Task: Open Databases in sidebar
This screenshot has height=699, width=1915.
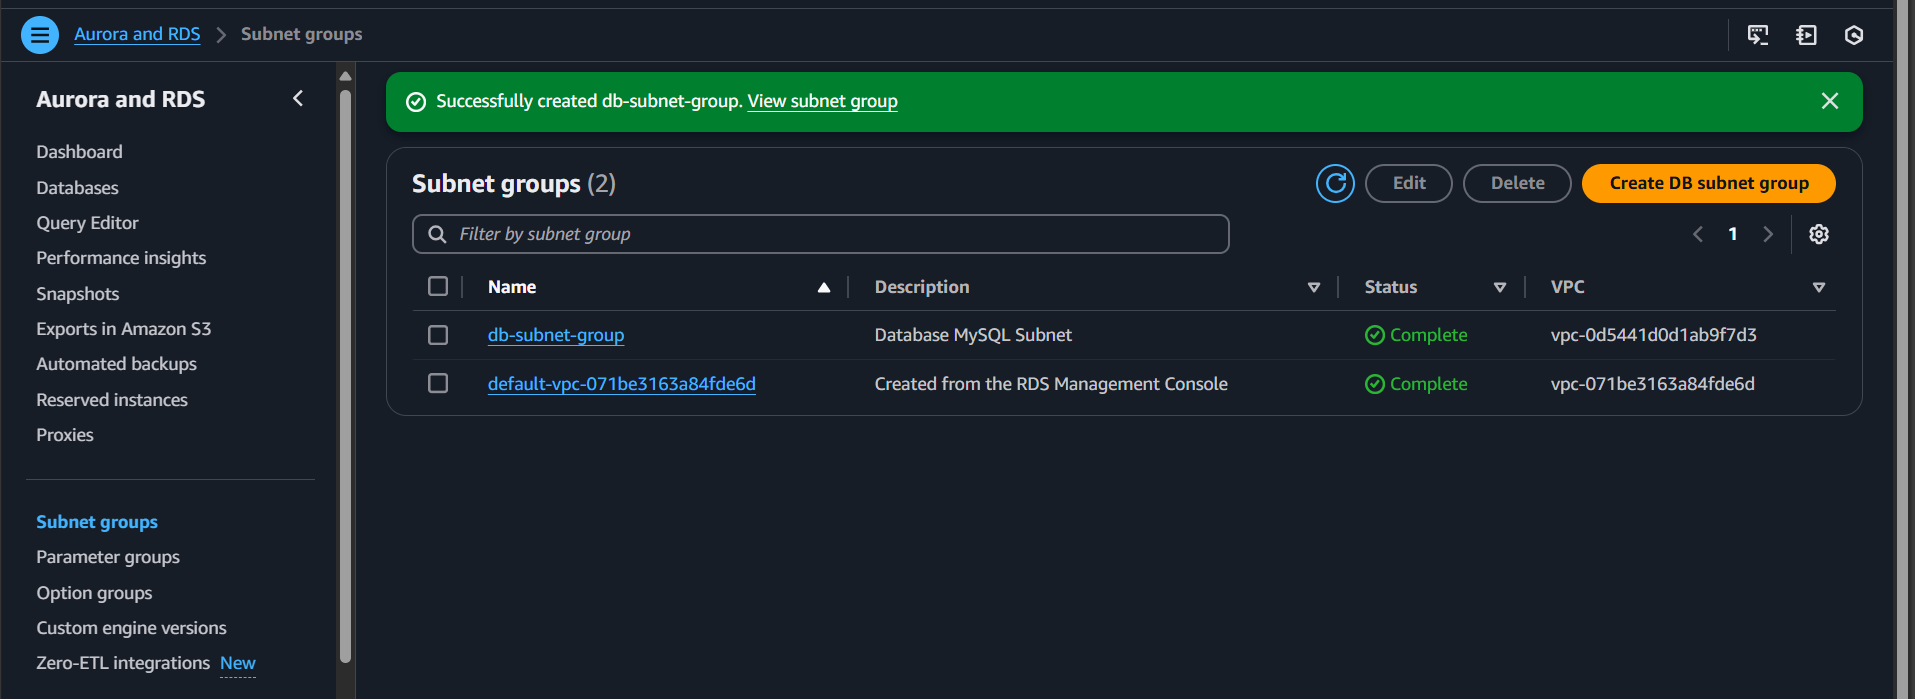Action: pos(77,188)
